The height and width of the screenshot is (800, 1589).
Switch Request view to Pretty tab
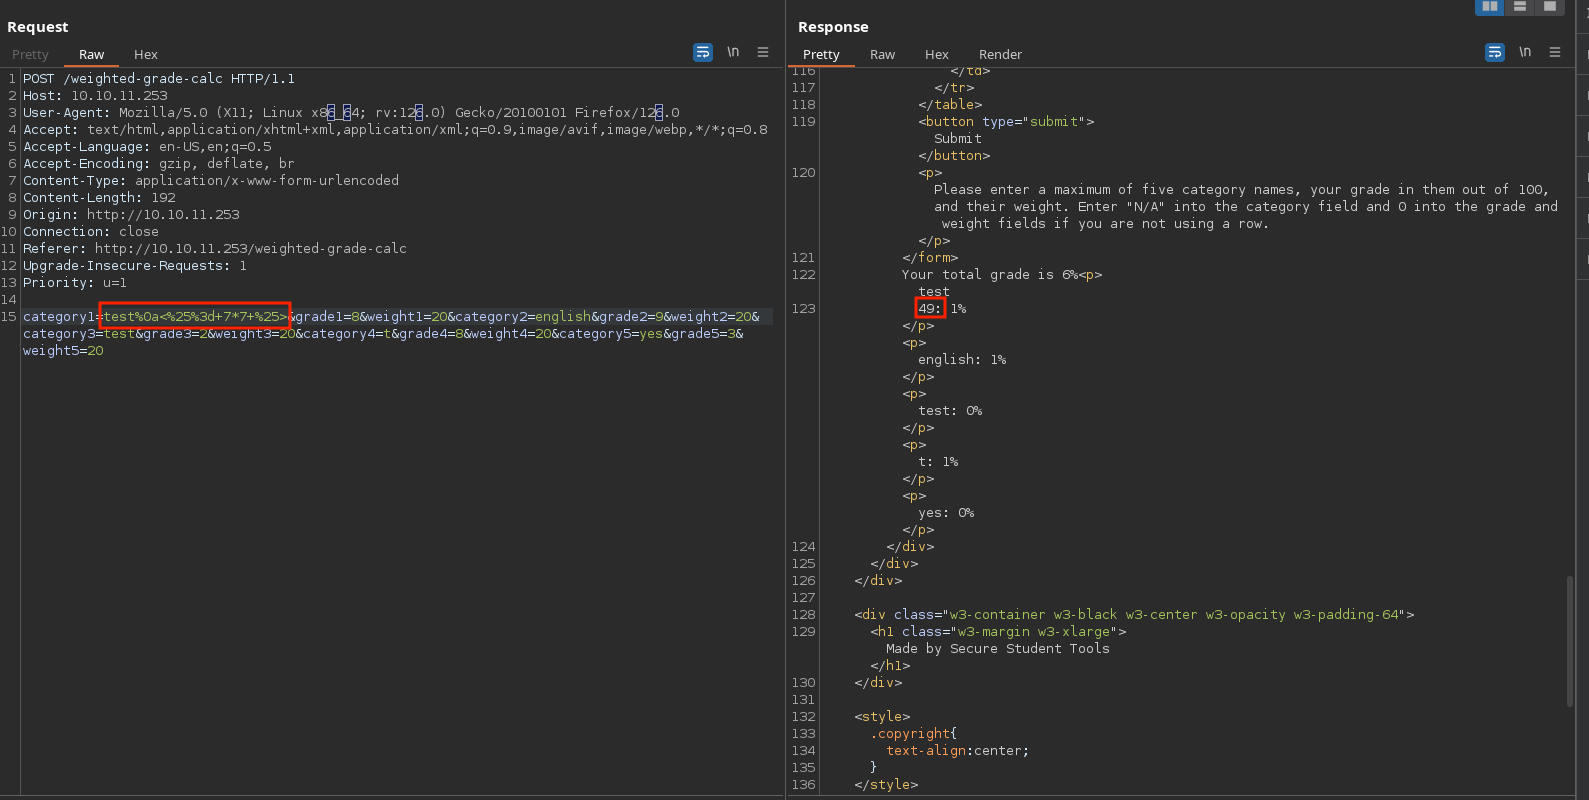tap(30, 54)
